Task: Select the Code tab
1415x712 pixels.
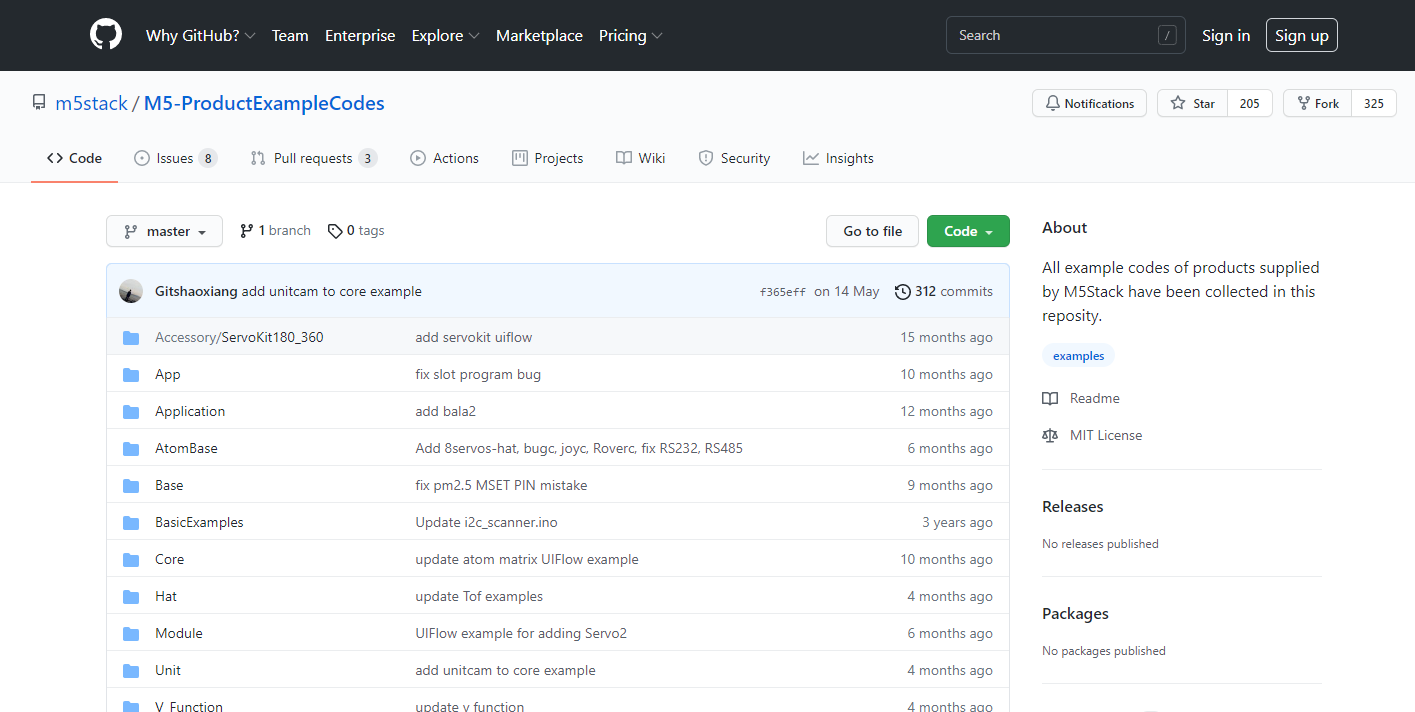Action: 75,158
